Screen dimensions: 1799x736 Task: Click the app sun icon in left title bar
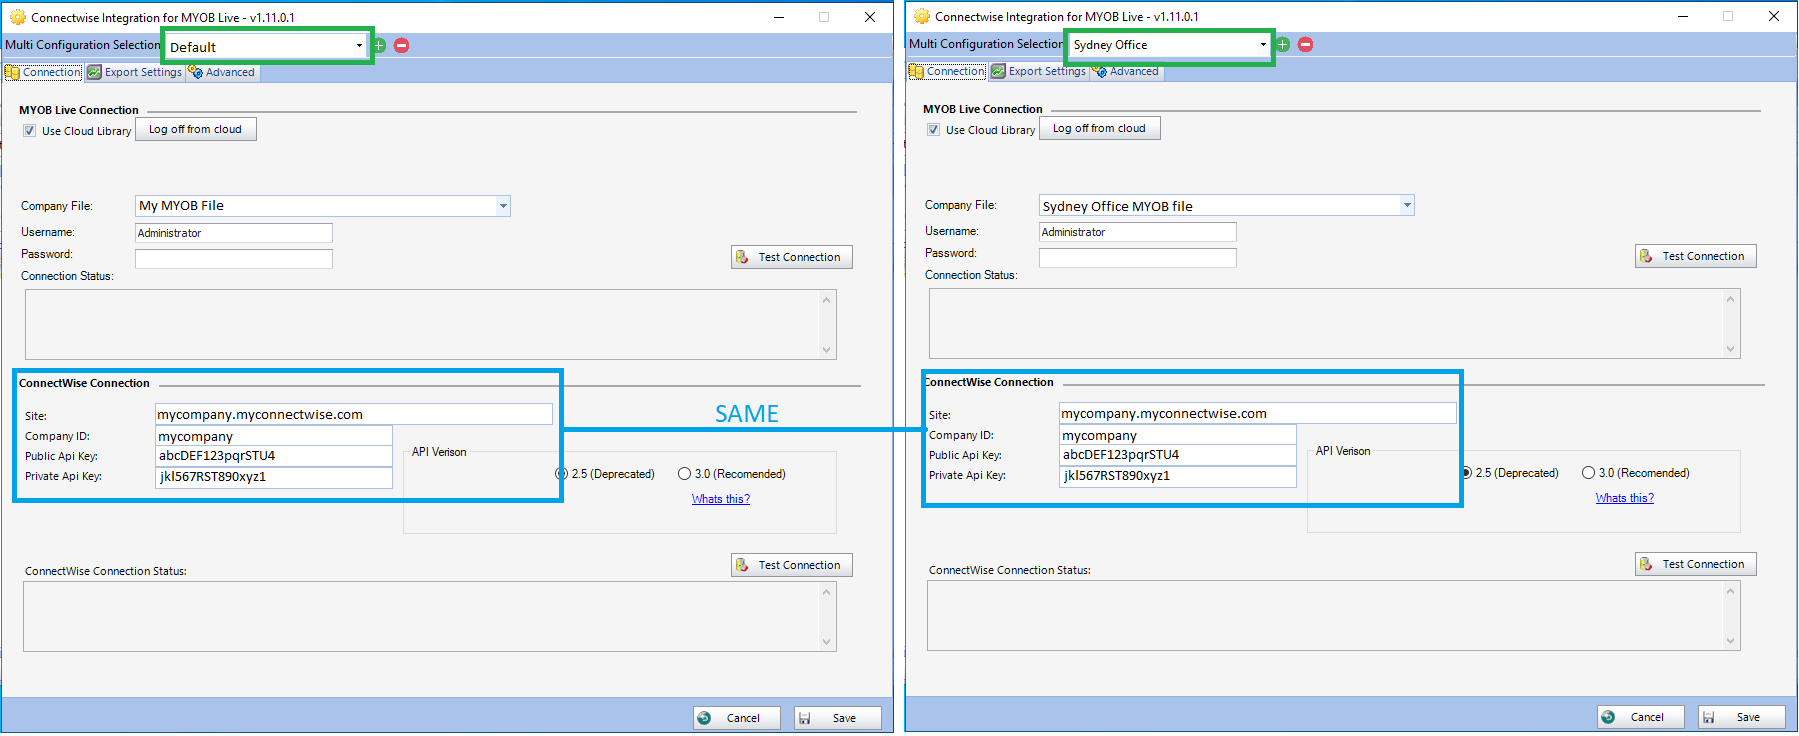(17, 17)
